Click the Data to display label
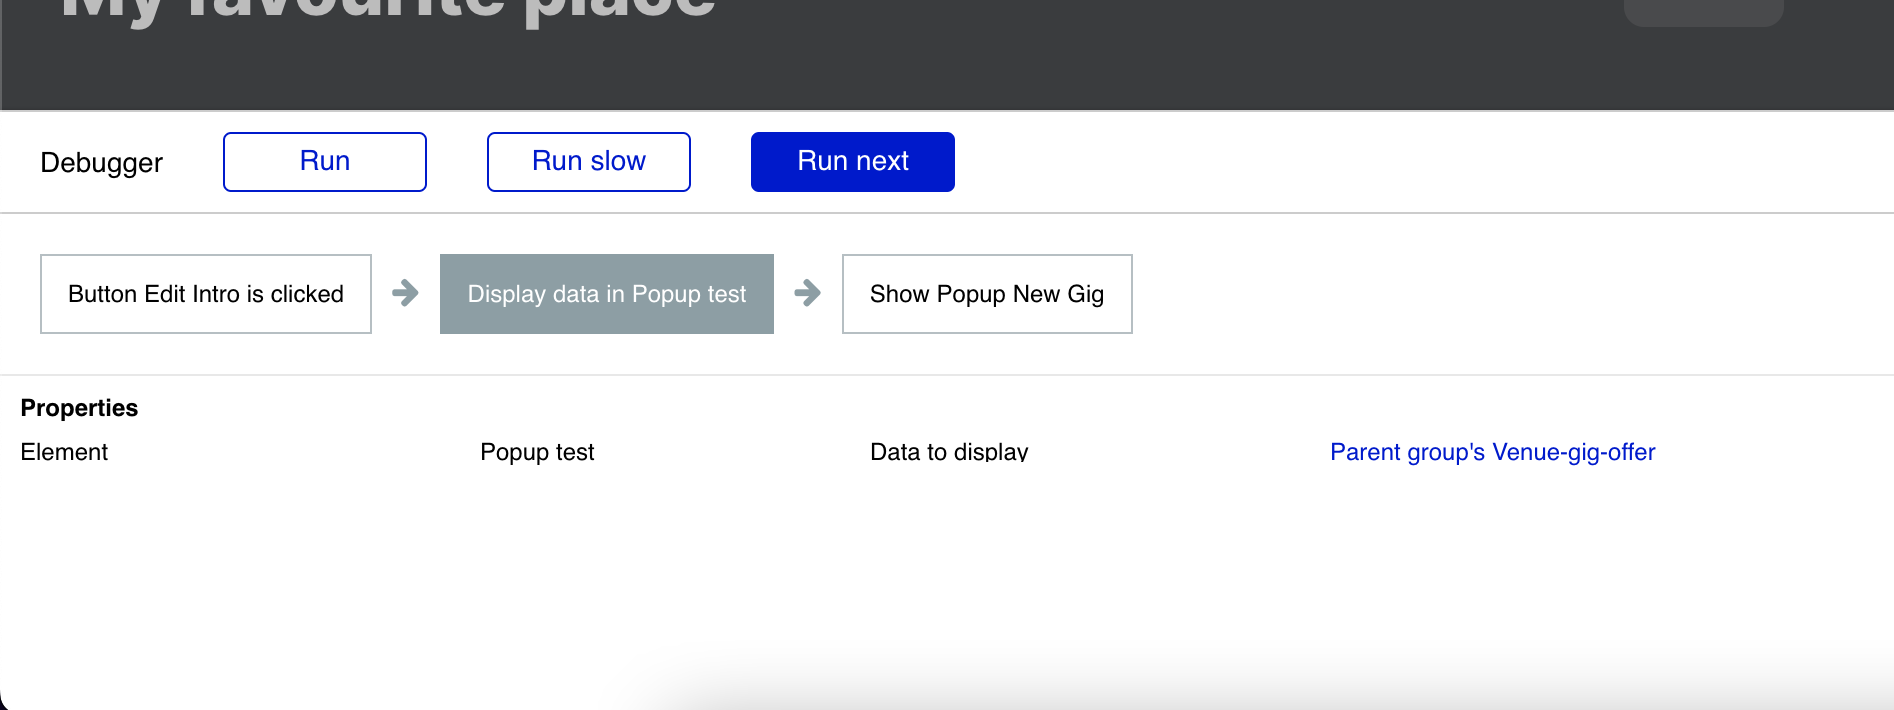This screenshot has height=710, width=1894. pyautogui.click(x=949, y=452)
